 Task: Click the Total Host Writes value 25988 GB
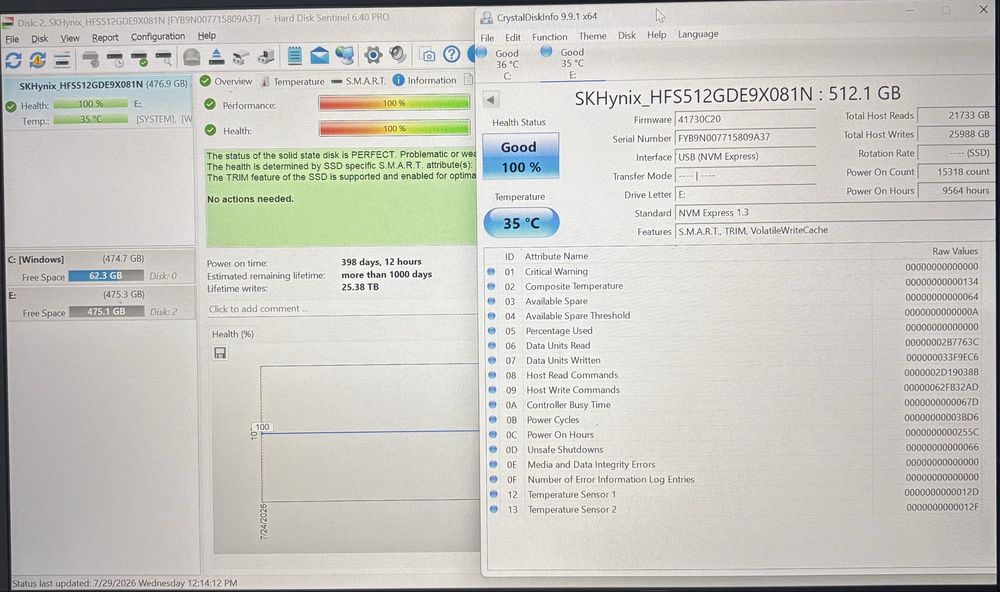(x=955, y=134)
